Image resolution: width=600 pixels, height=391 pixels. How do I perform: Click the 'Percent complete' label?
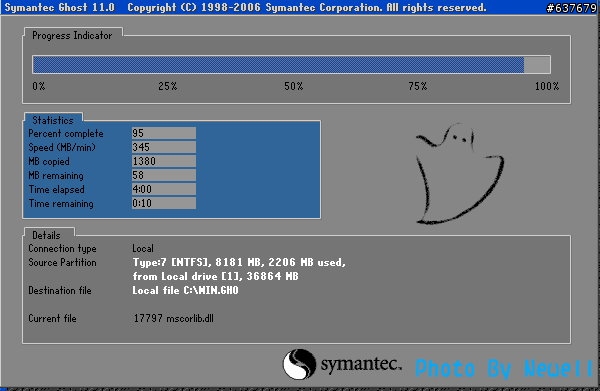coord(66,134)
